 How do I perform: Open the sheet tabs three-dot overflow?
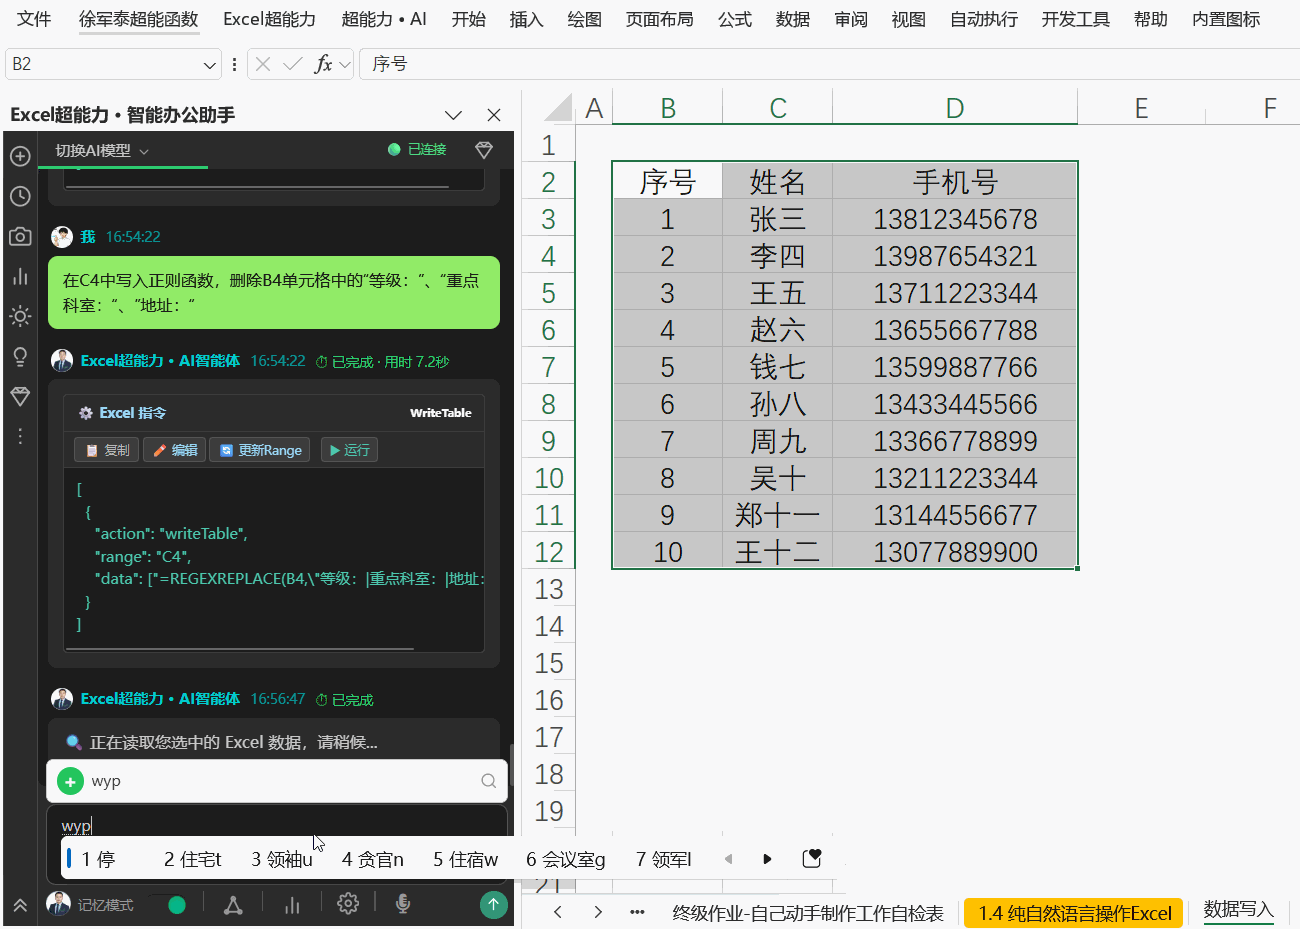tap(637, 912)
